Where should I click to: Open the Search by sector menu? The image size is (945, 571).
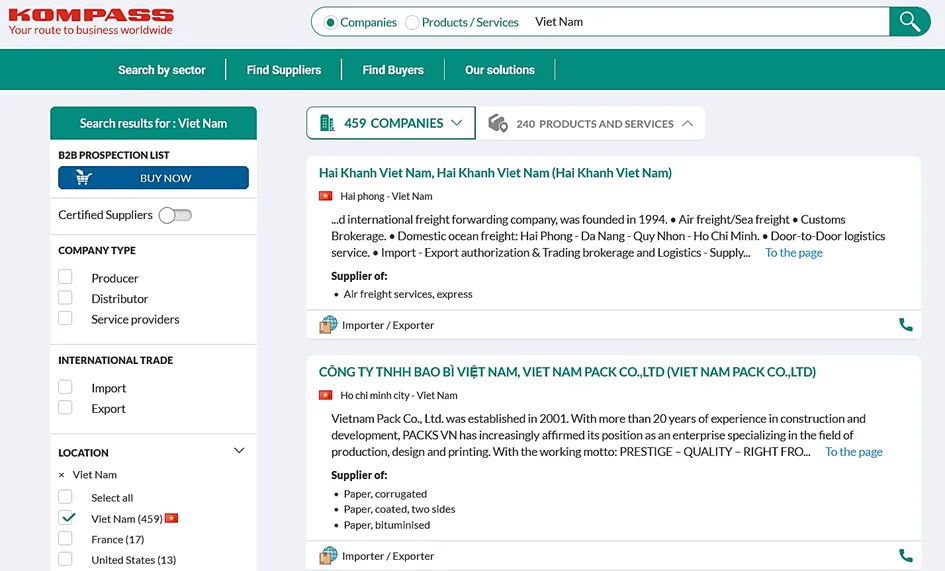tap(162, 70)
